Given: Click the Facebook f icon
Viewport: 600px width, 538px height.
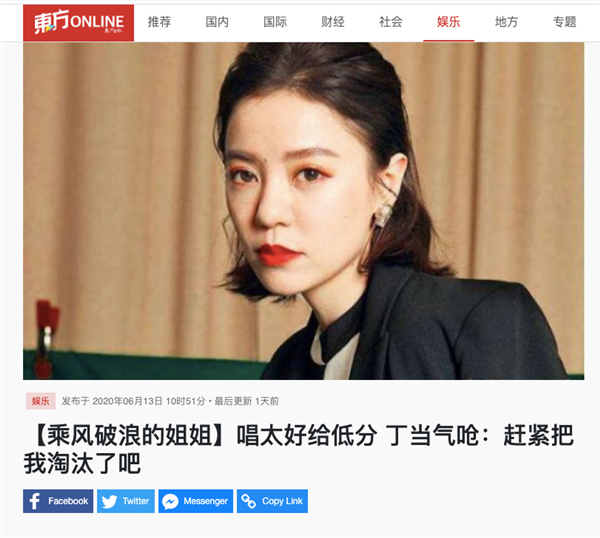Looking at the screenshot, I should 34,501.
